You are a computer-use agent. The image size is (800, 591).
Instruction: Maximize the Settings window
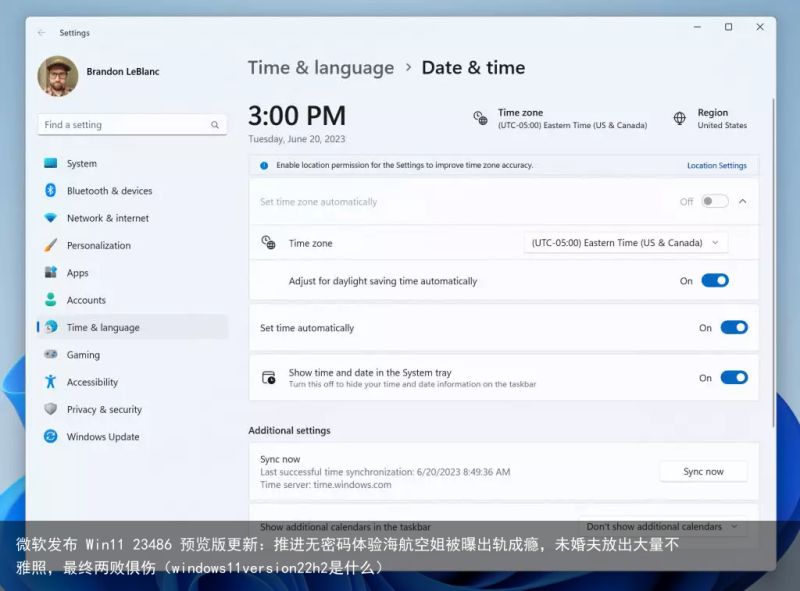pos(729,27)
